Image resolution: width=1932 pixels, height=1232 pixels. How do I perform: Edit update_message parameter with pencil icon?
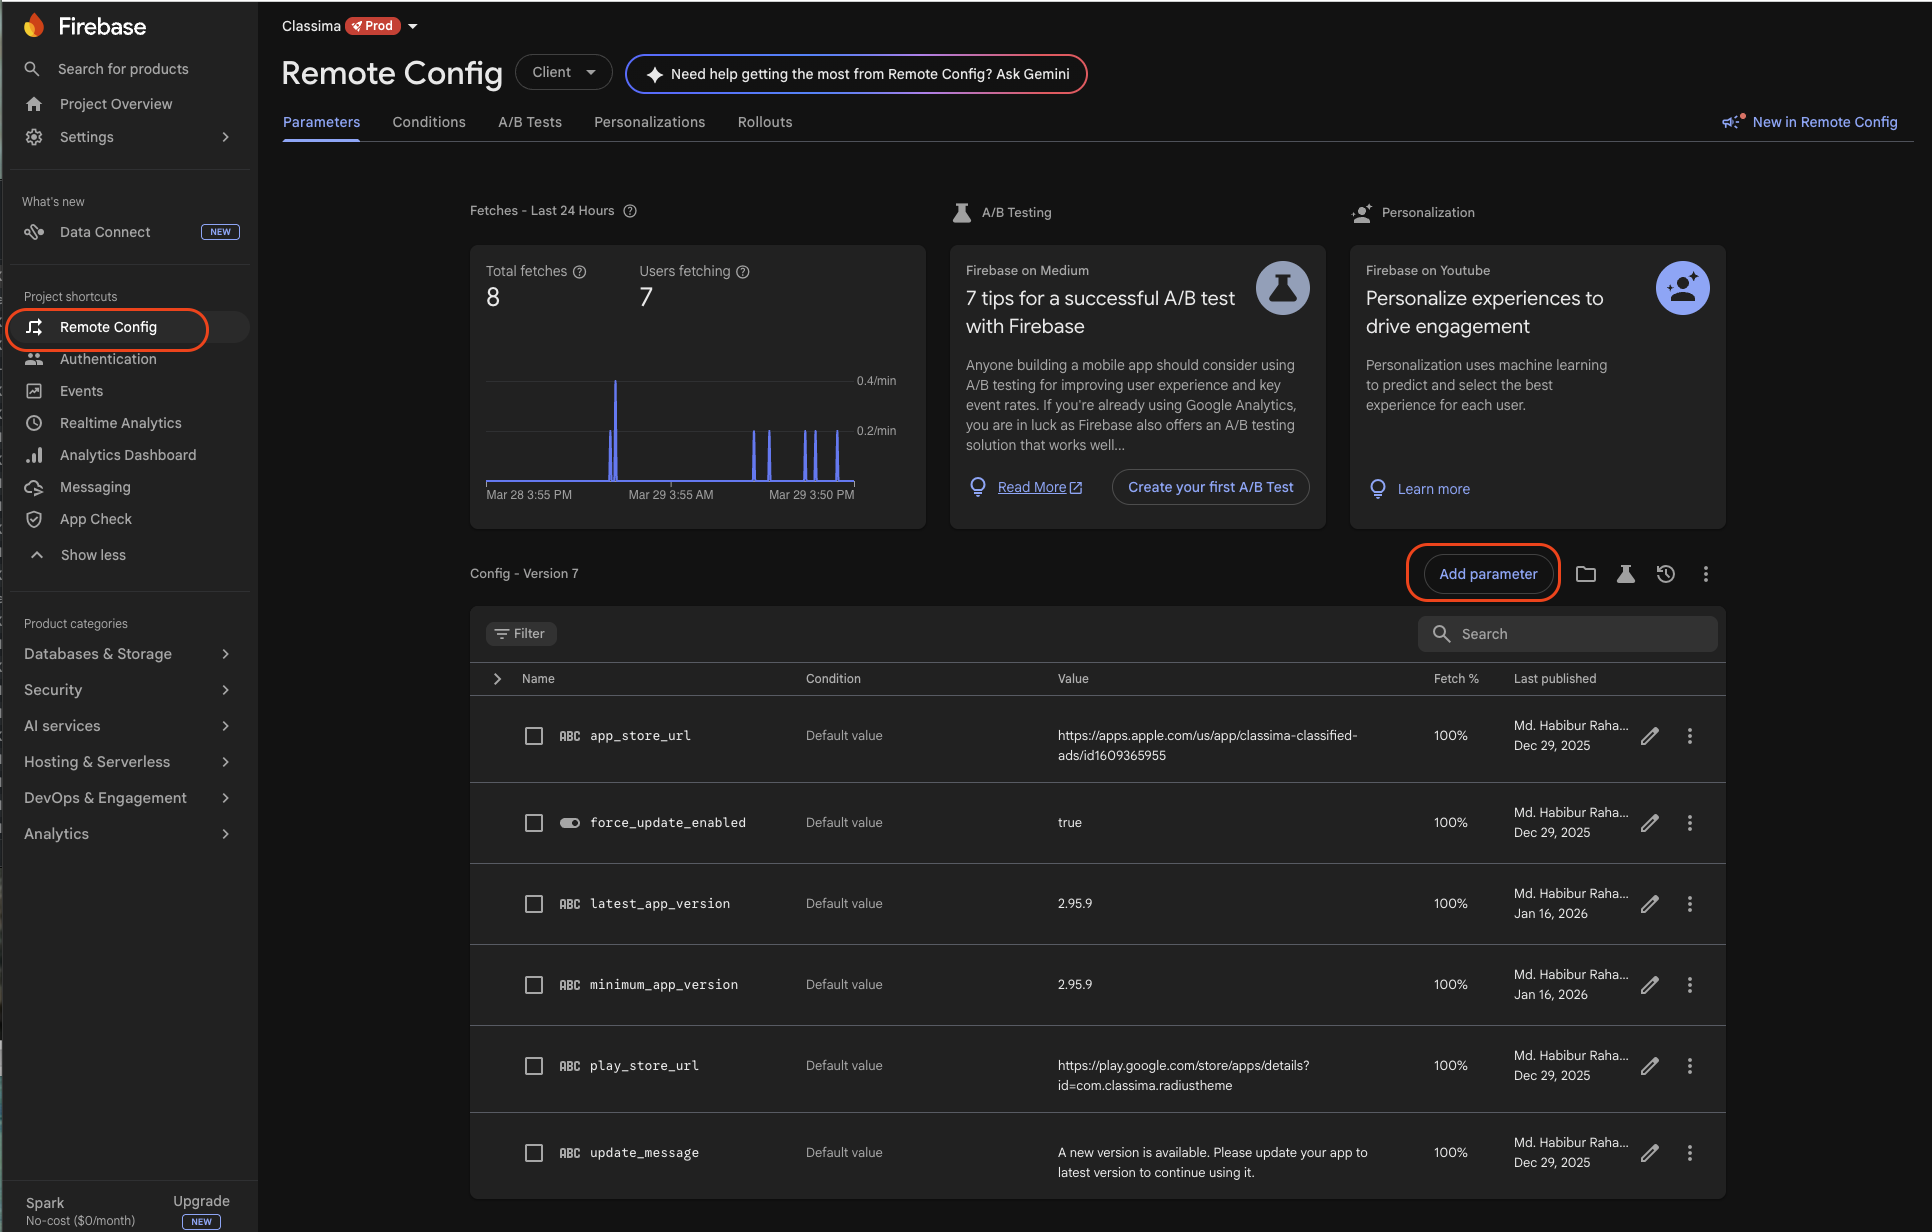pyautogui.click(x=1650, y=1153)
